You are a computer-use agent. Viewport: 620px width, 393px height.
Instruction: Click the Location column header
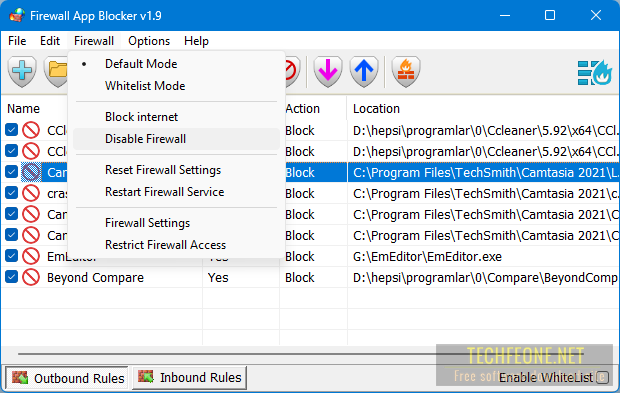pyautogui.click(x=376, y=108)
